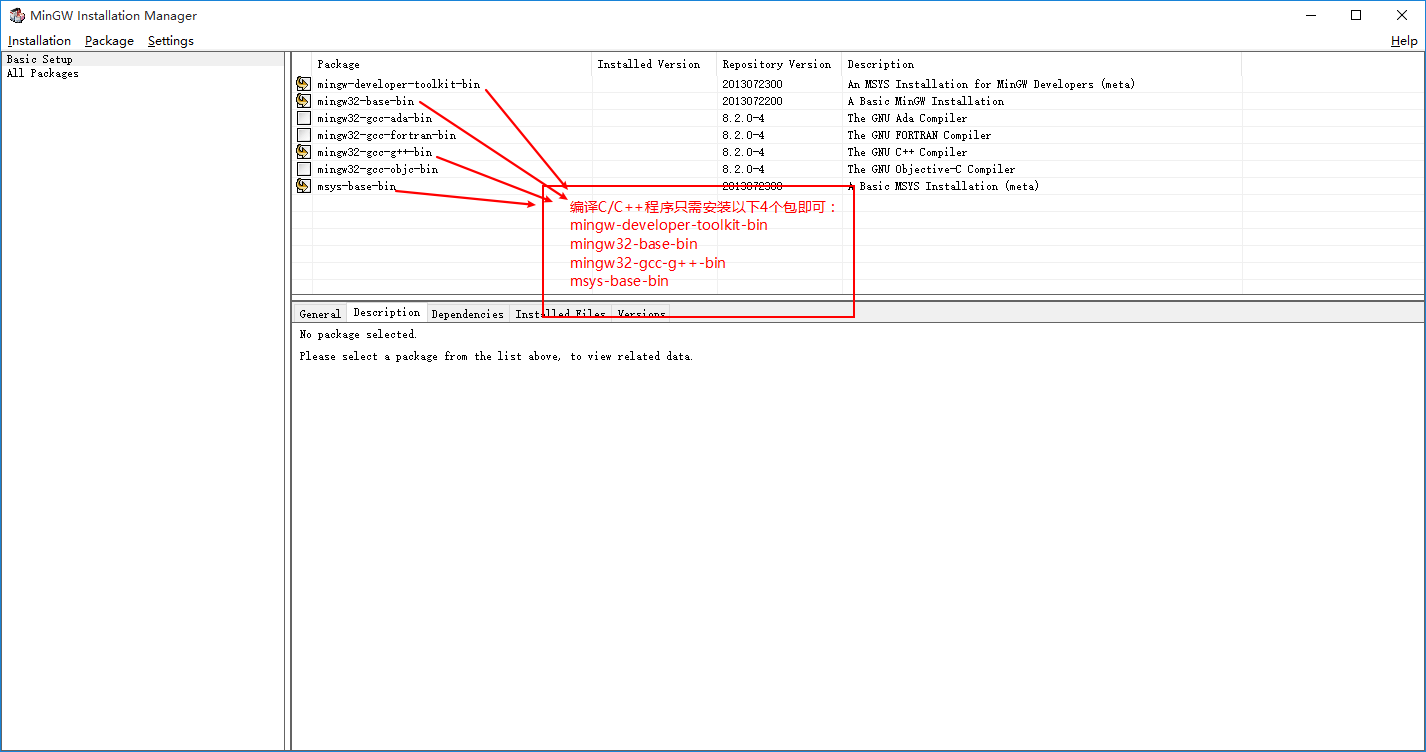The image size is (1426, 752).
Task: Click the marker icon for mingw32-gcc-g++-bin
Action: point(303,151)
